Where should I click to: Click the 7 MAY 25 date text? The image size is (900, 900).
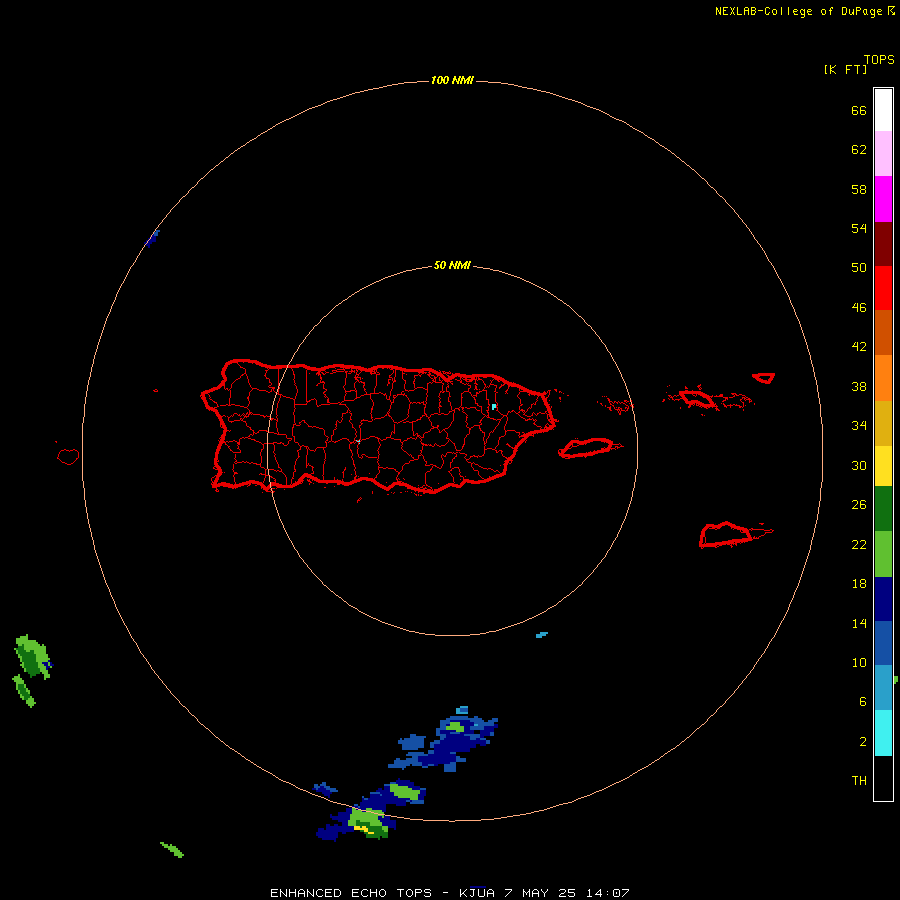(540, 893)
